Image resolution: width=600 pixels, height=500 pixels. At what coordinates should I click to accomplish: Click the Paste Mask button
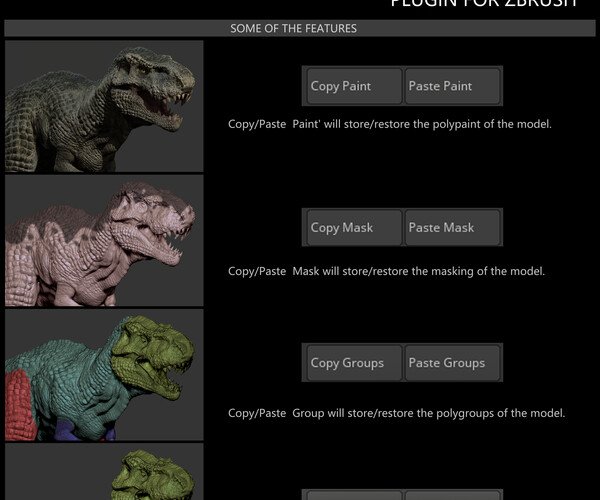click(452, 228)
